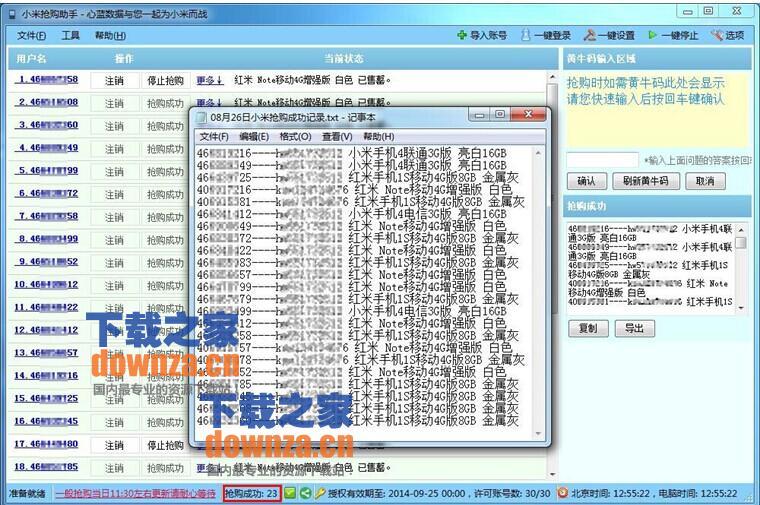This screenshot has width=760, height=505.
Task: Open the 选项 options toolbar item
Action: [727, 35]
